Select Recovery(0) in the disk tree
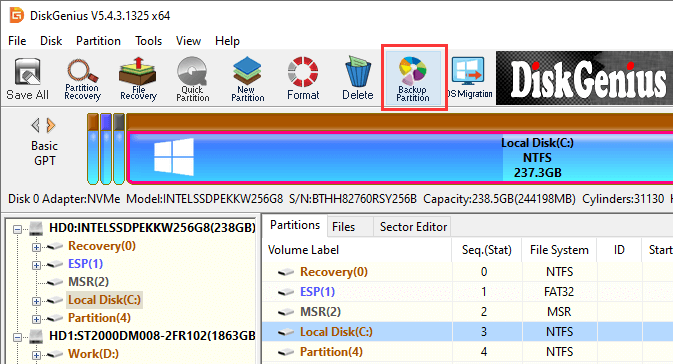673x364 pixels. [x=102, y=246]
